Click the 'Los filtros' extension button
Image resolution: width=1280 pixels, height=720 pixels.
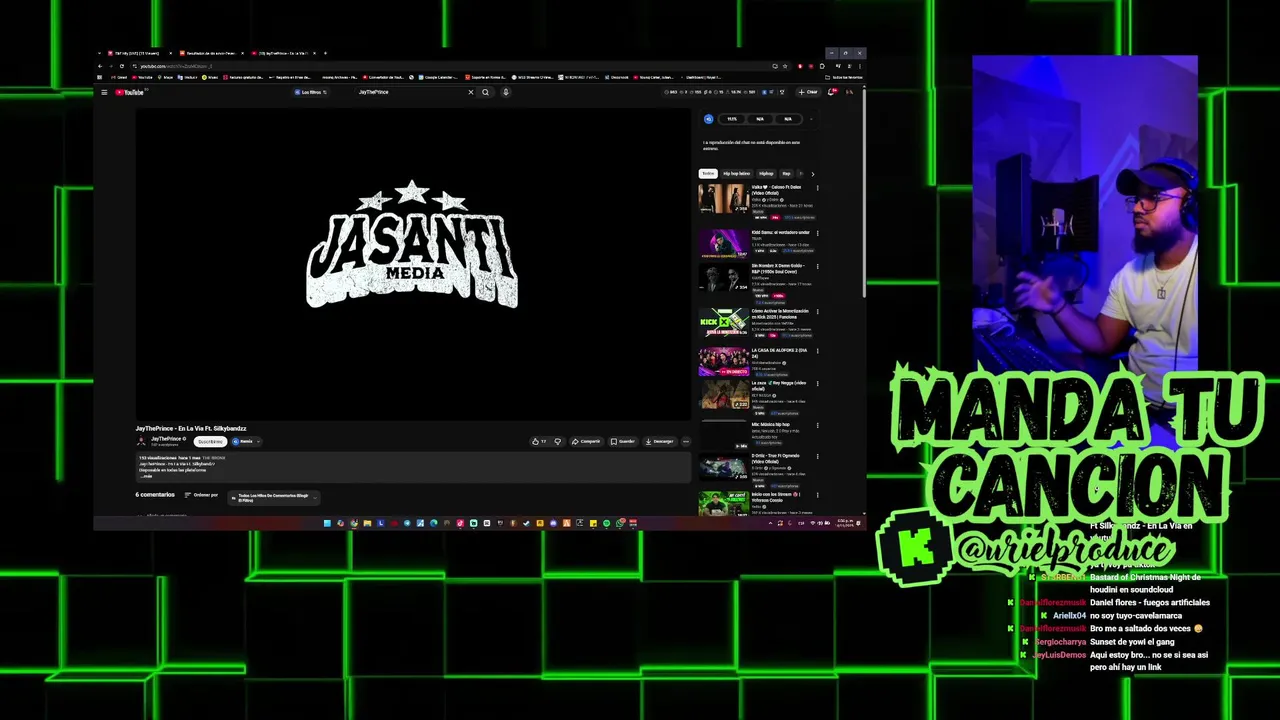[311, 92]
